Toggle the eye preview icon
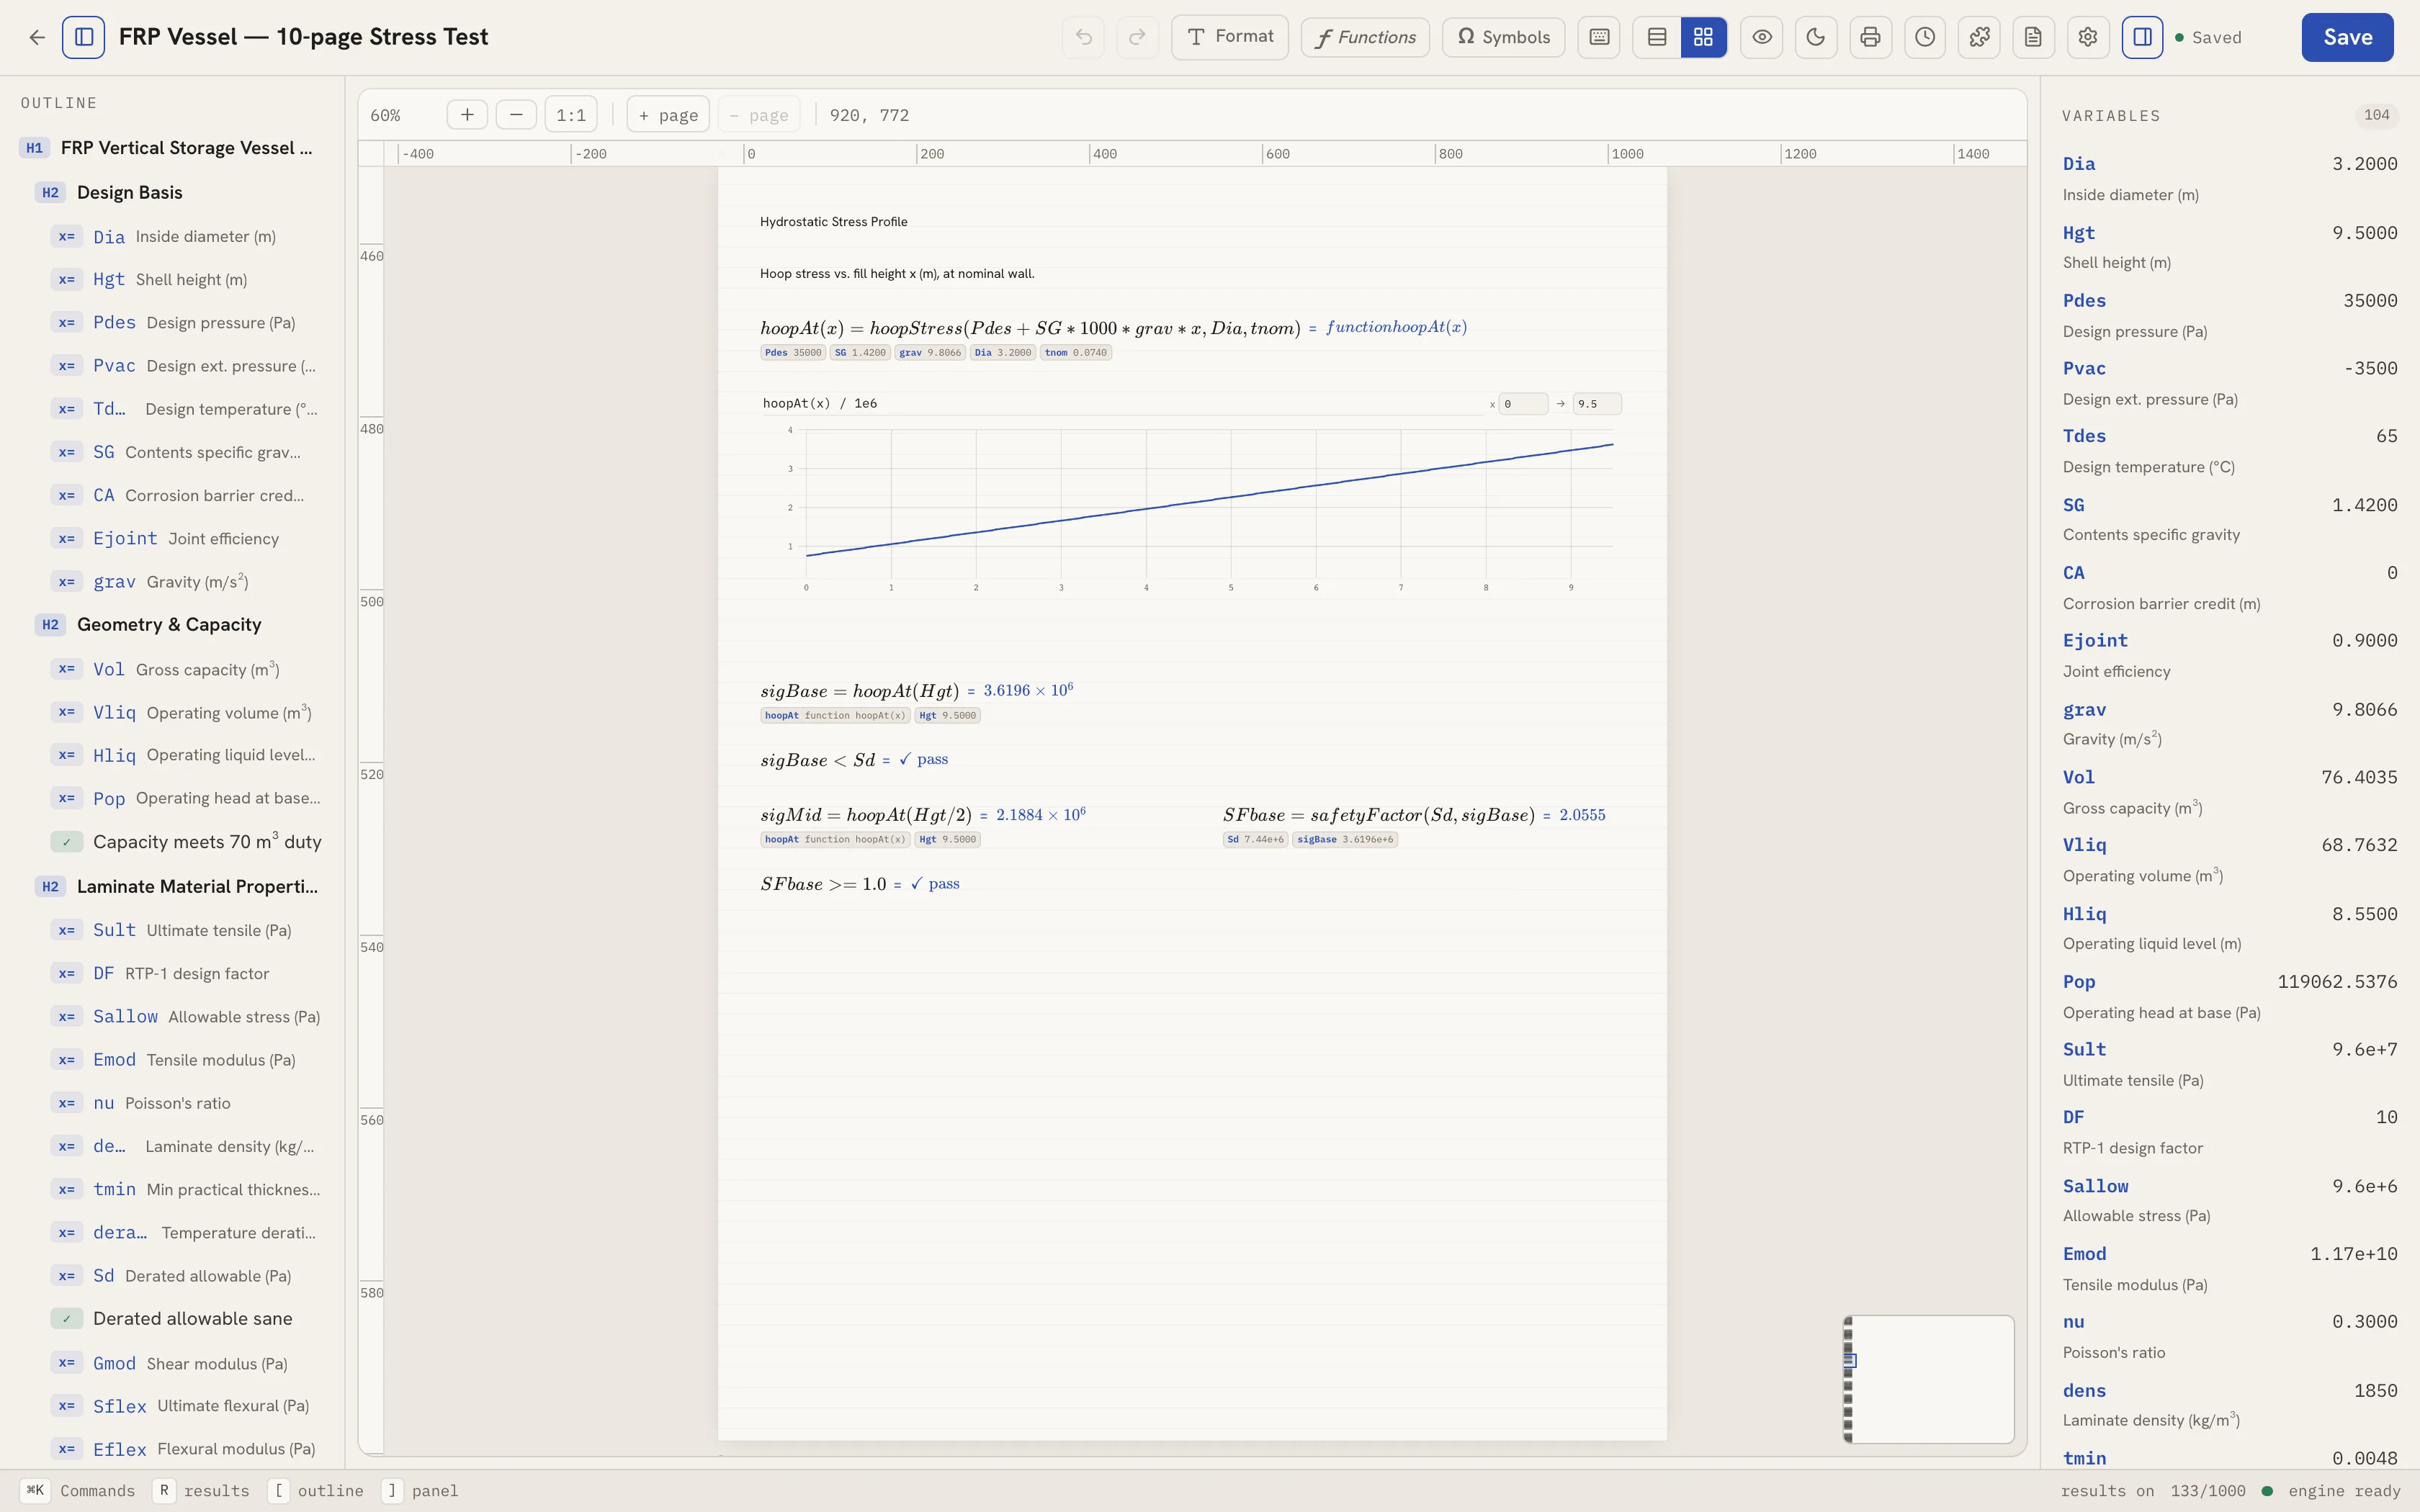2420x1512 pixels. 1762,37
